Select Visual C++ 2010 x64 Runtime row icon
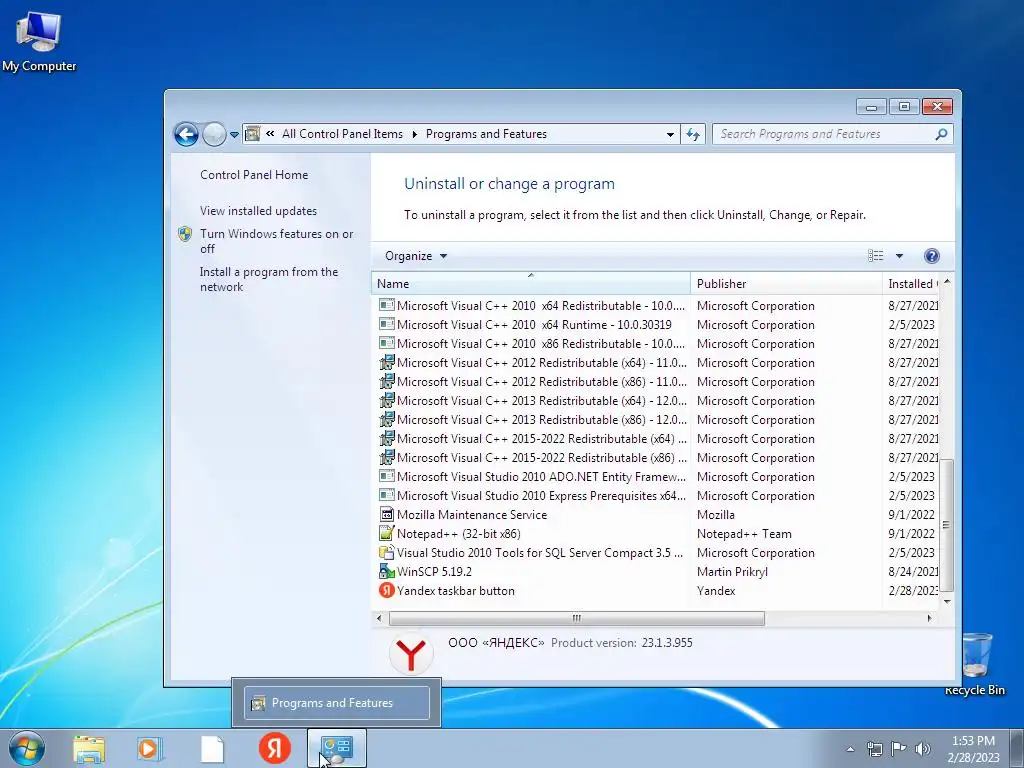 (x=387, y=324)
